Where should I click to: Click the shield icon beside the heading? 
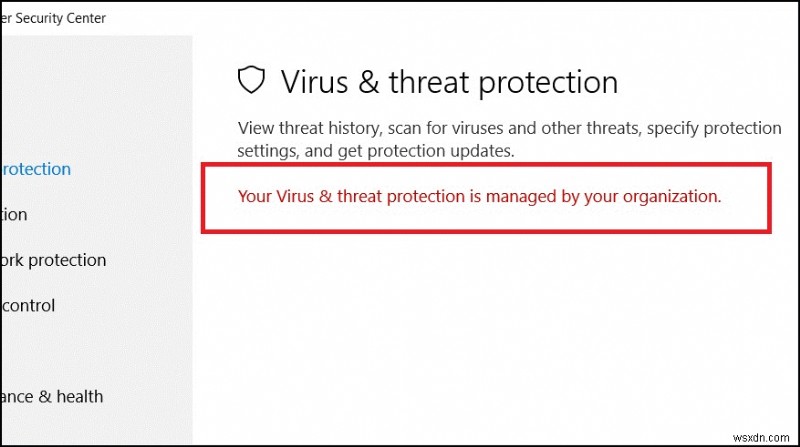251,81
